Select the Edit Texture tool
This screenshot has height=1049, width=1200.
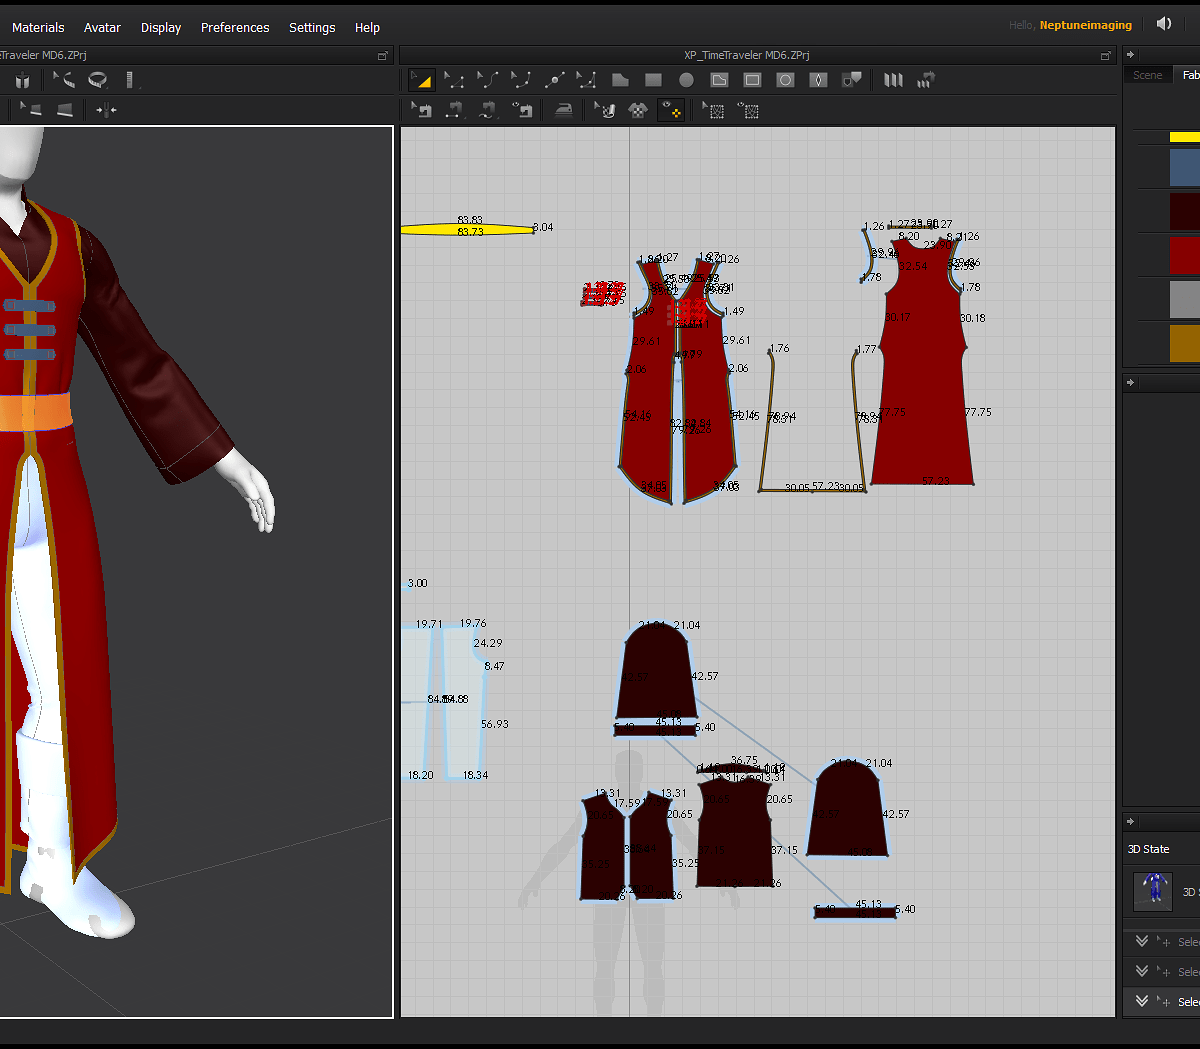tap(605, 110)
